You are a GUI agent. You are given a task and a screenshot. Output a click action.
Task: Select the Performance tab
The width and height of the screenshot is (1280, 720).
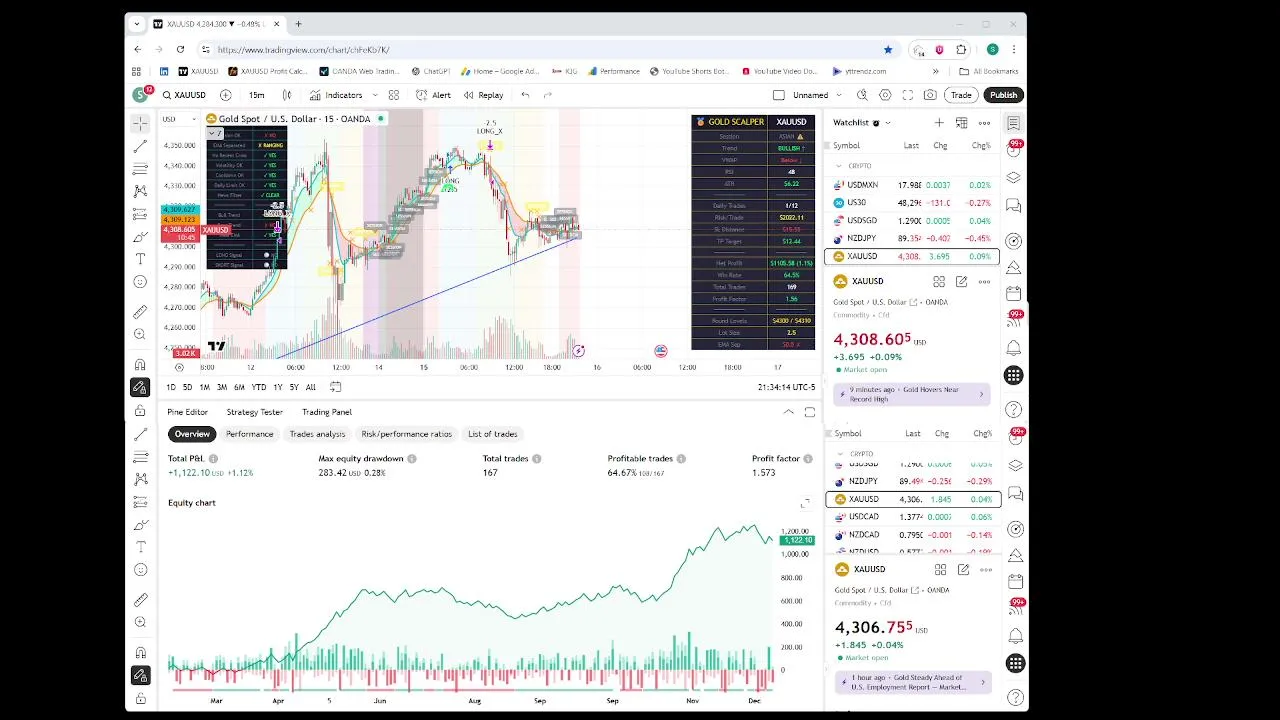tap(249, 434)
